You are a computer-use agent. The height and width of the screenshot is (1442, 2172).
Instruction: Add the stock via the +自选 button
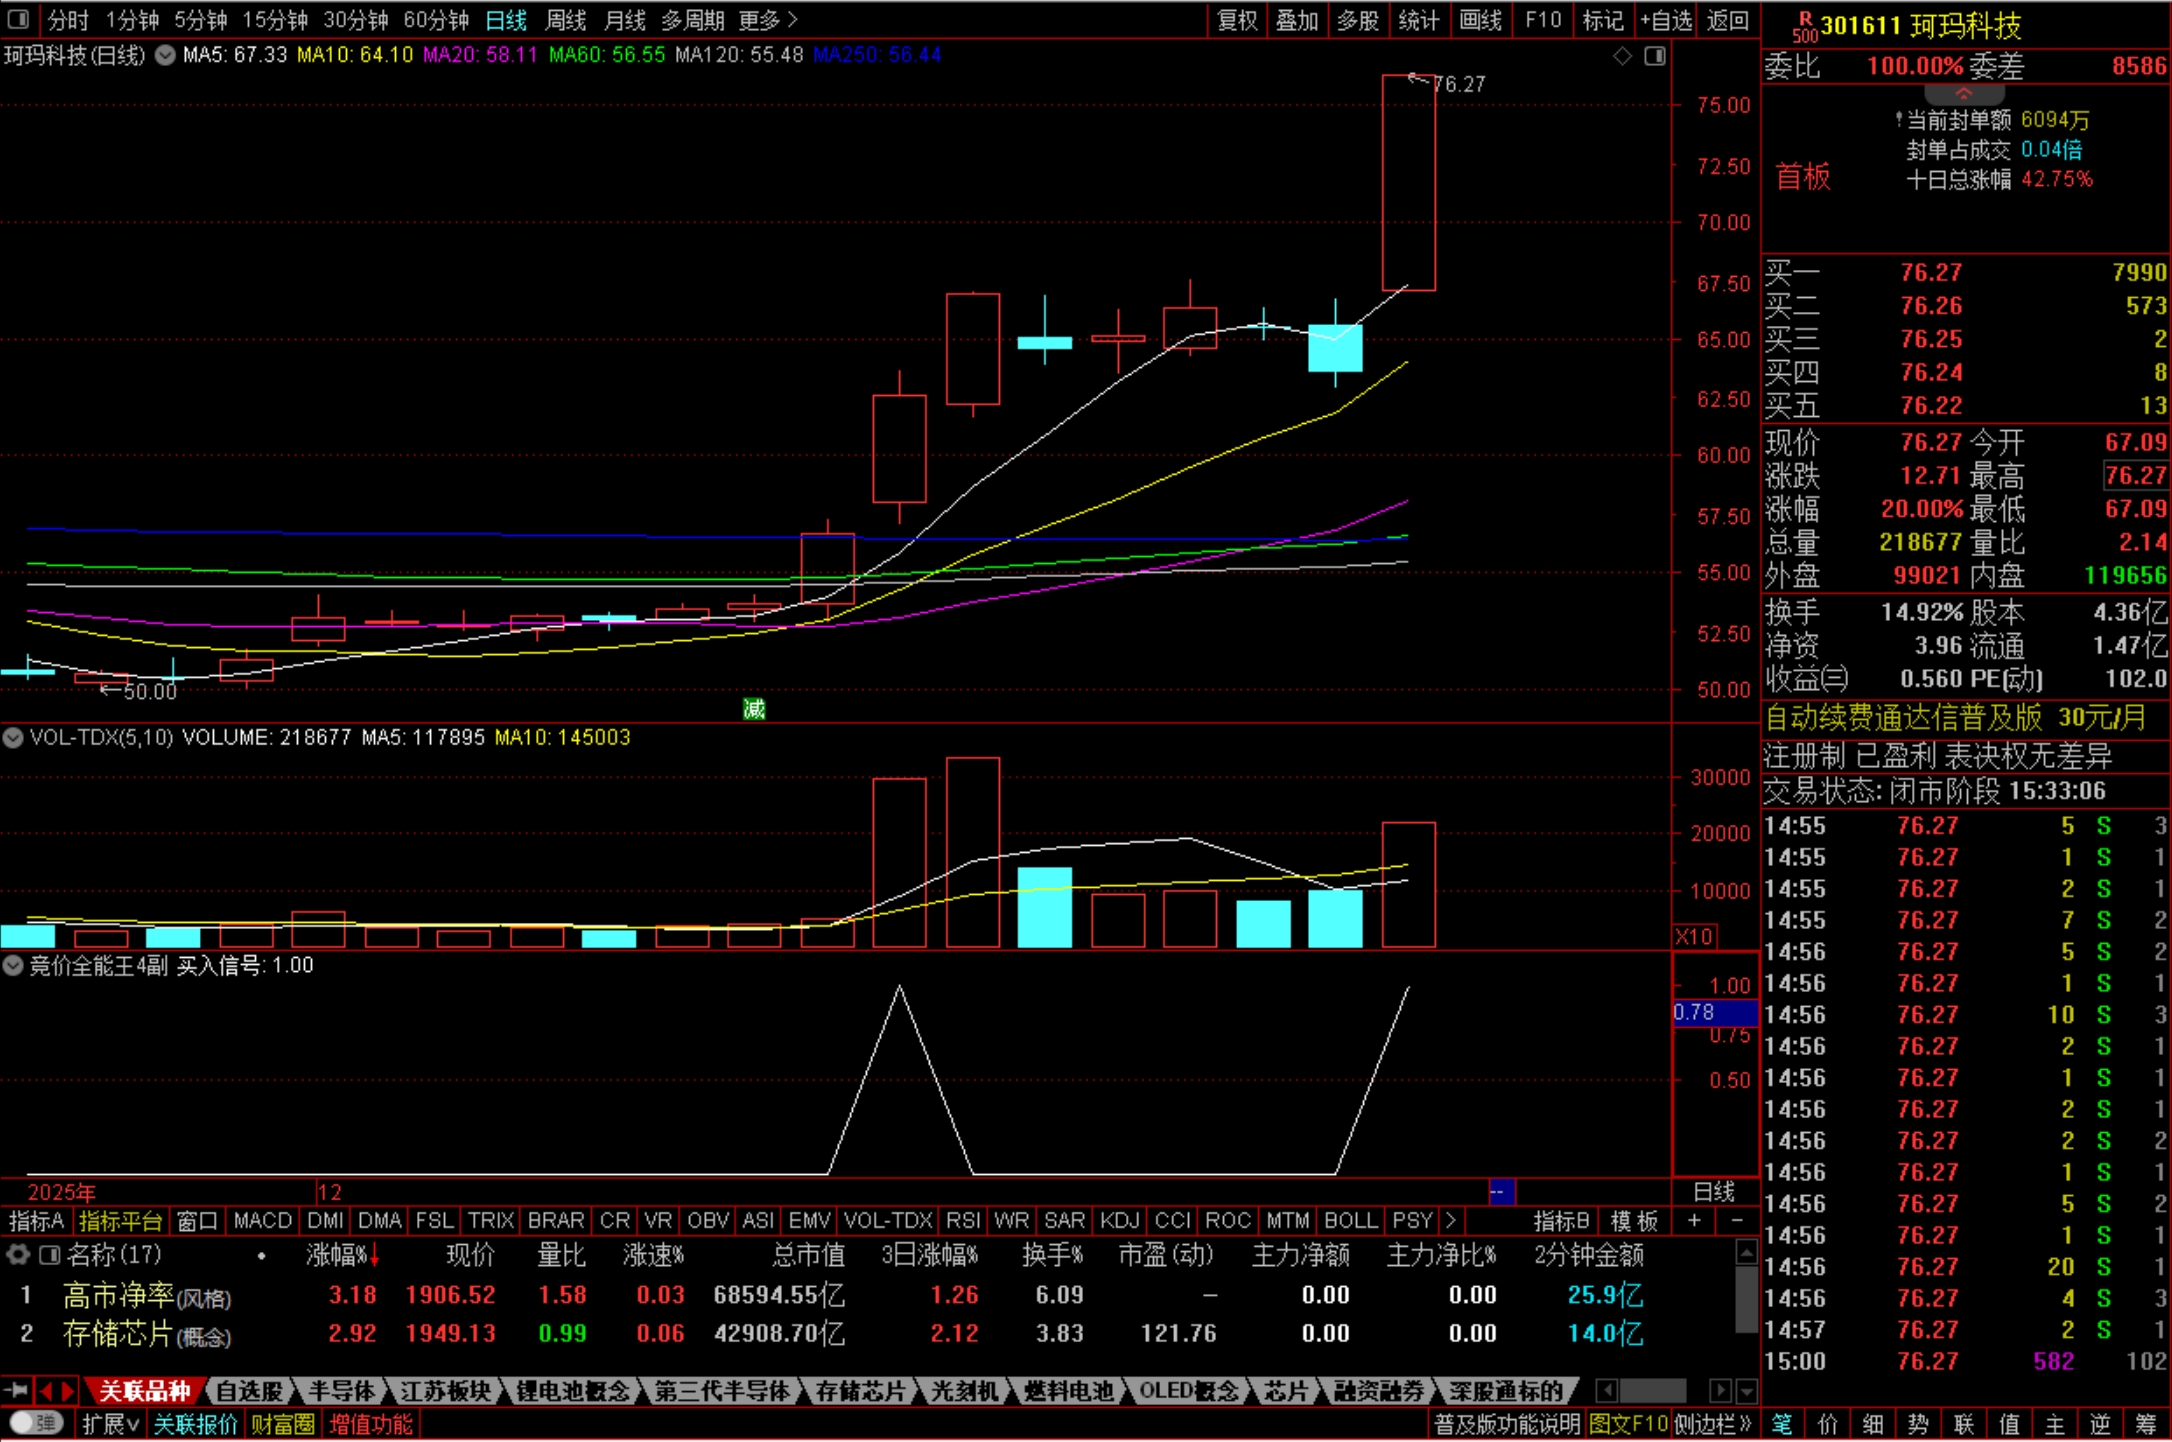[1666, 19]
